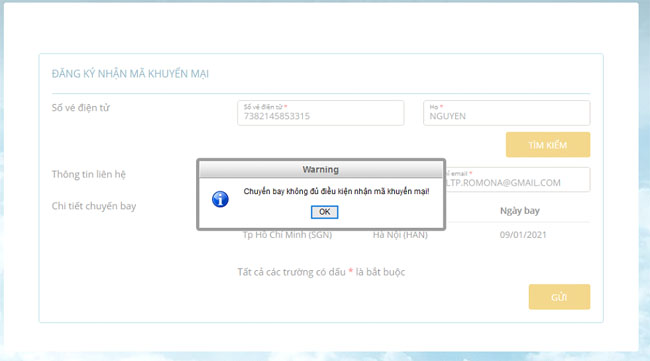Image resolution: width=650 pixels, height=361 pixels.
Task: Click the required fields note text
Action: [321, 272]
